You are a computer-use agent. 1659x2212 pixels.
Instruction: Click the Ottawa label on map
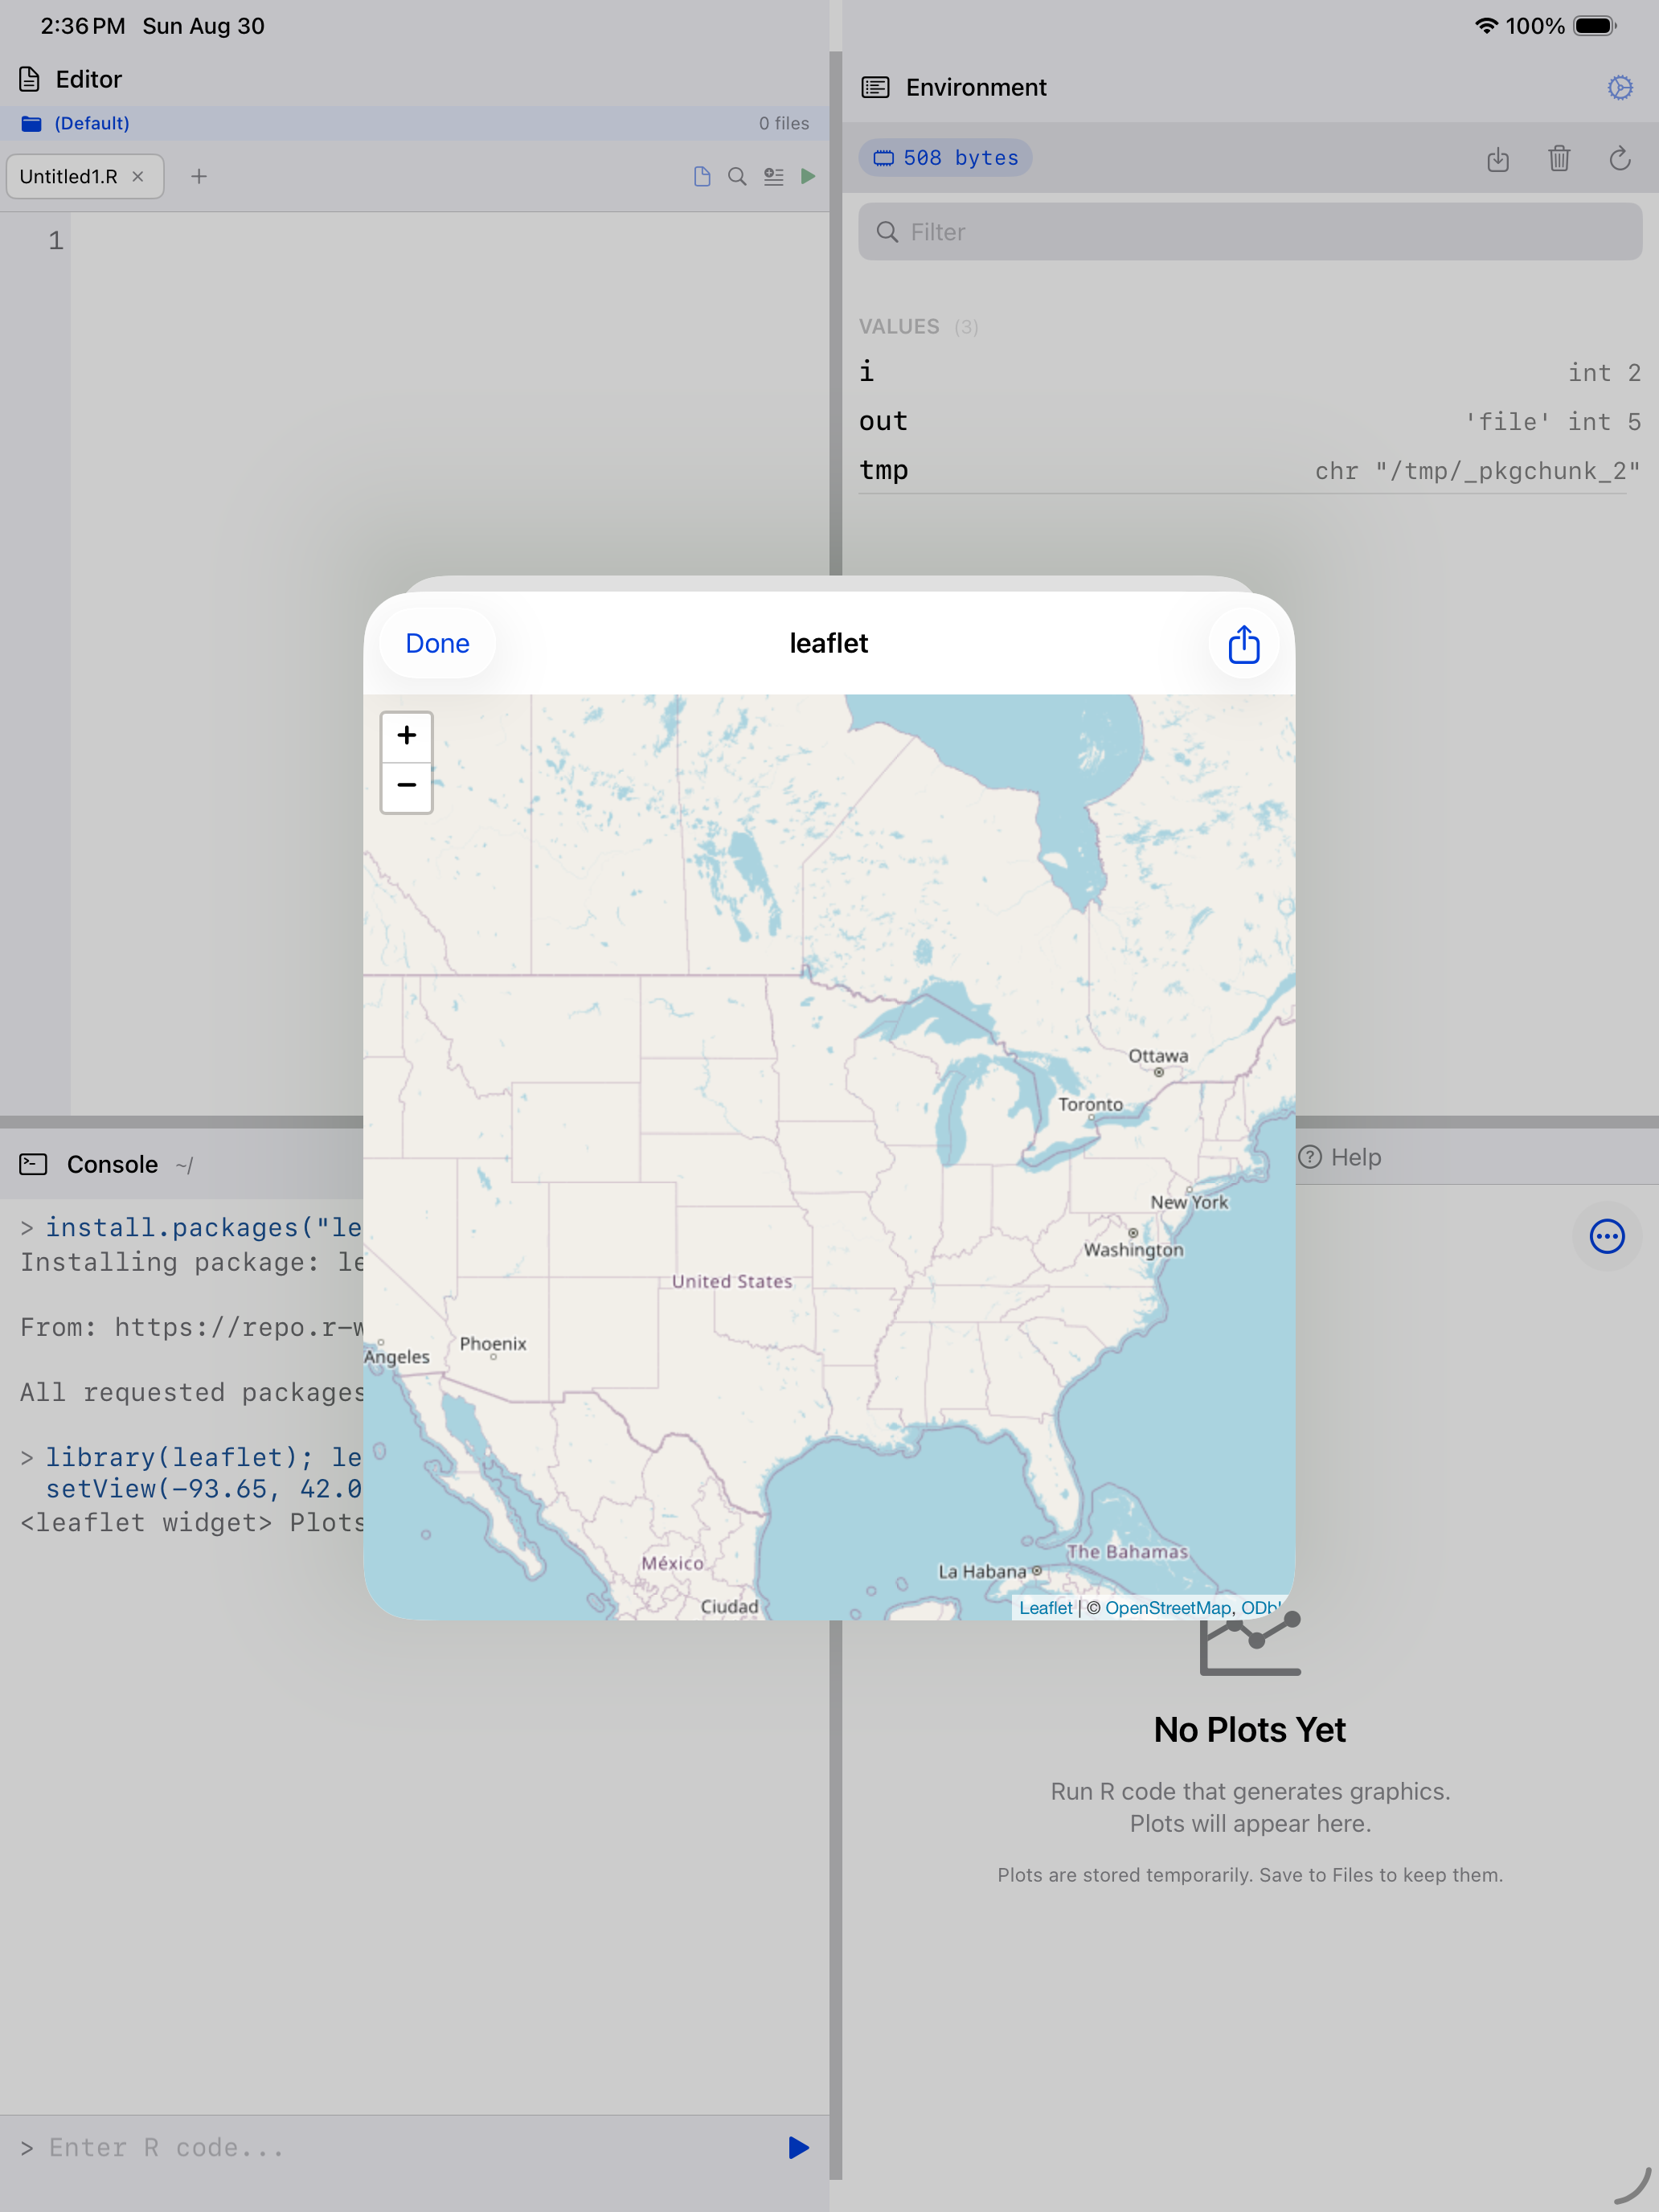1158,1056
